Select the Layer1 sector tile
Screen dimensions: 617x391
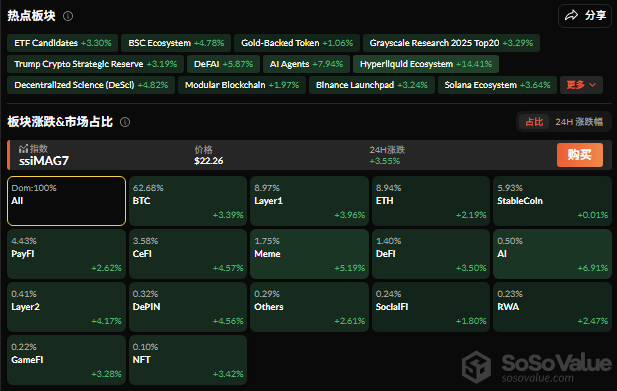pyautogui.click(x=309, y=201)
